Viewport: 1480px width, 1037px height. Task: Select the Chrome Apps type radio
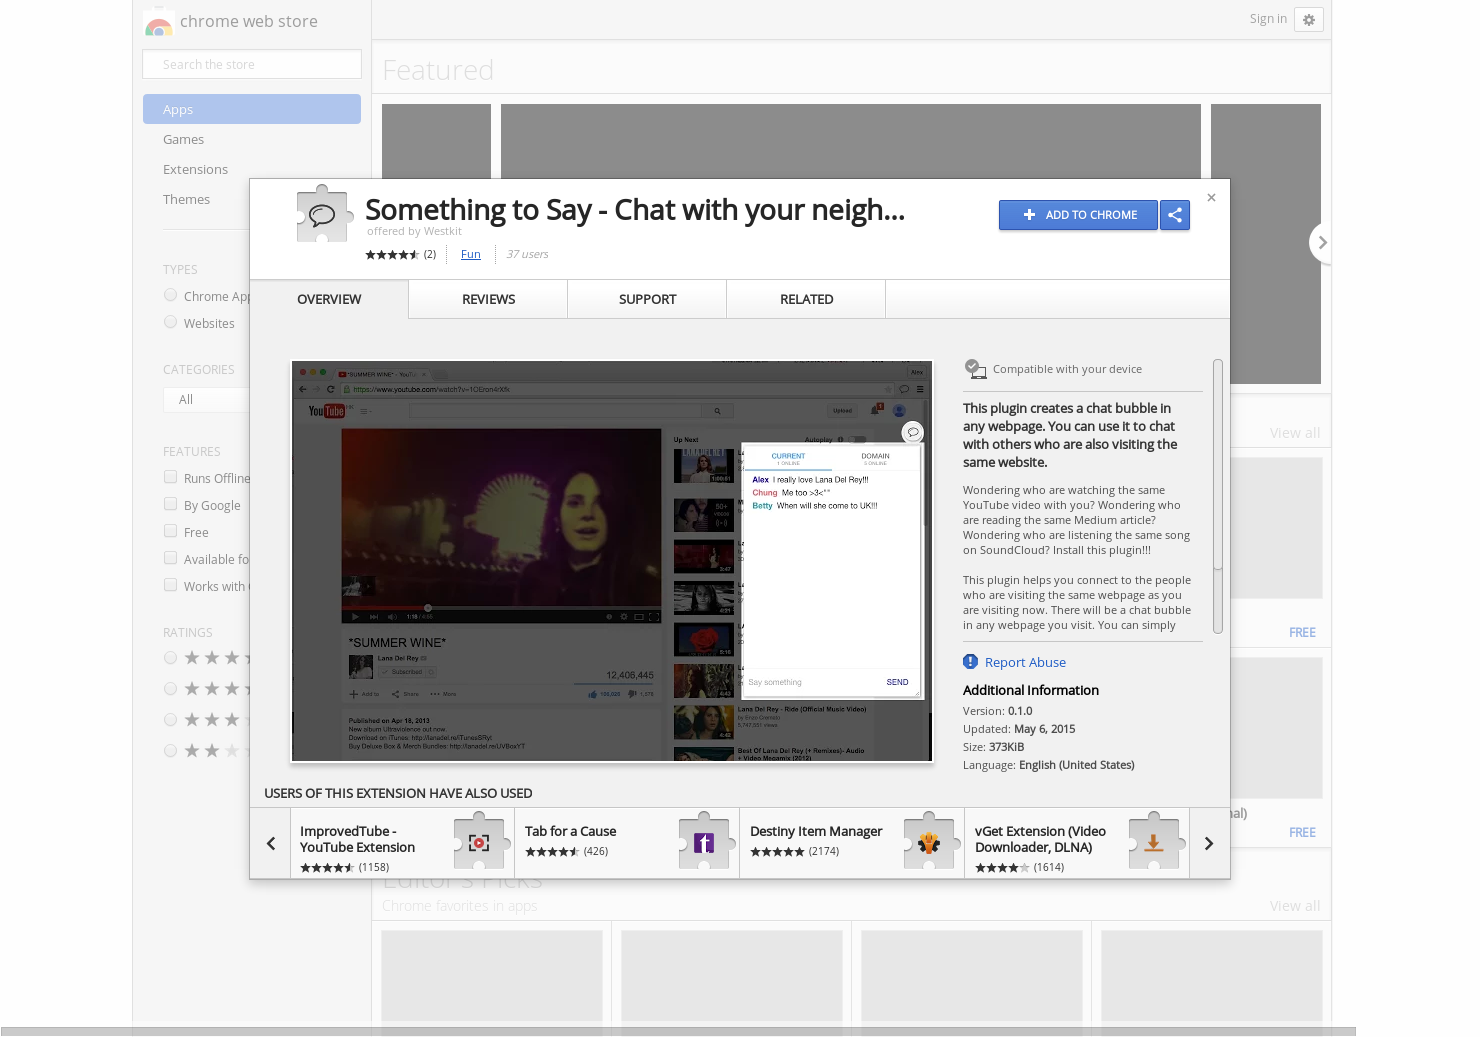[170, 295]
